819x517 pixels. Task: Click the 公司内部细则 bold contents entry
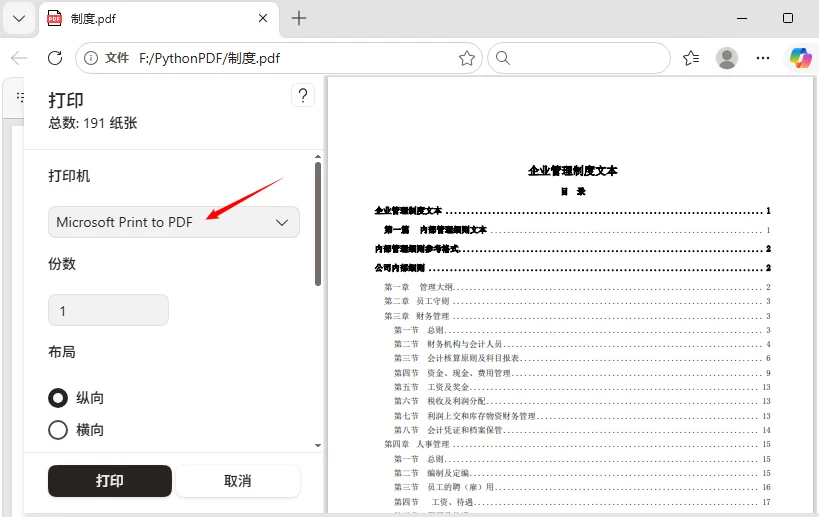pos(572,268)
